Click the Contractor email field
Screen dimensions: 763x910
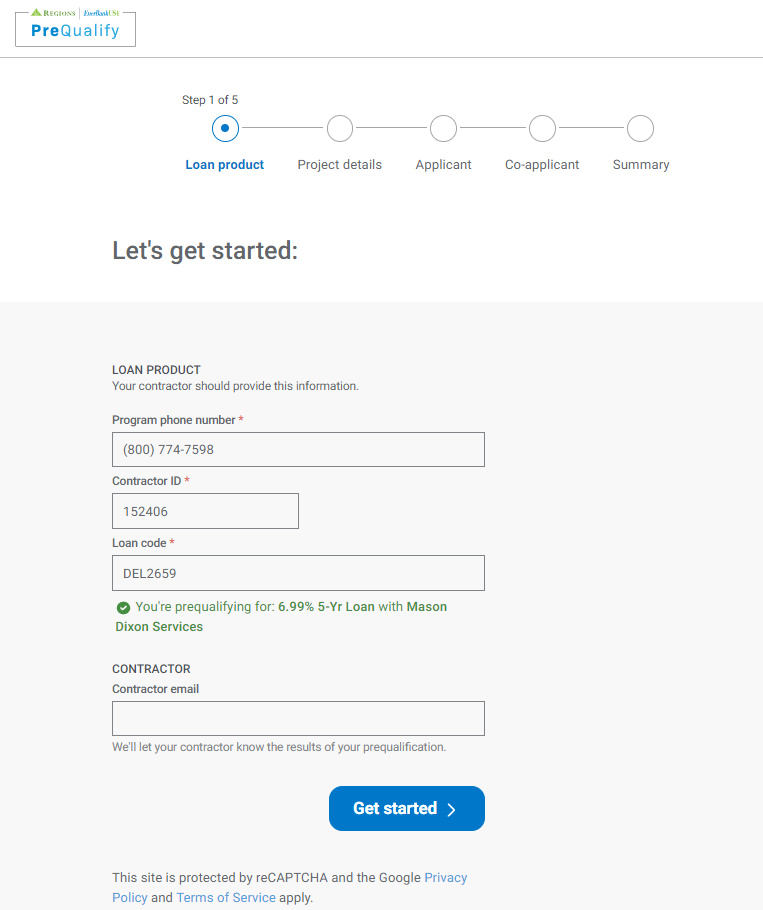coord(298,719)
